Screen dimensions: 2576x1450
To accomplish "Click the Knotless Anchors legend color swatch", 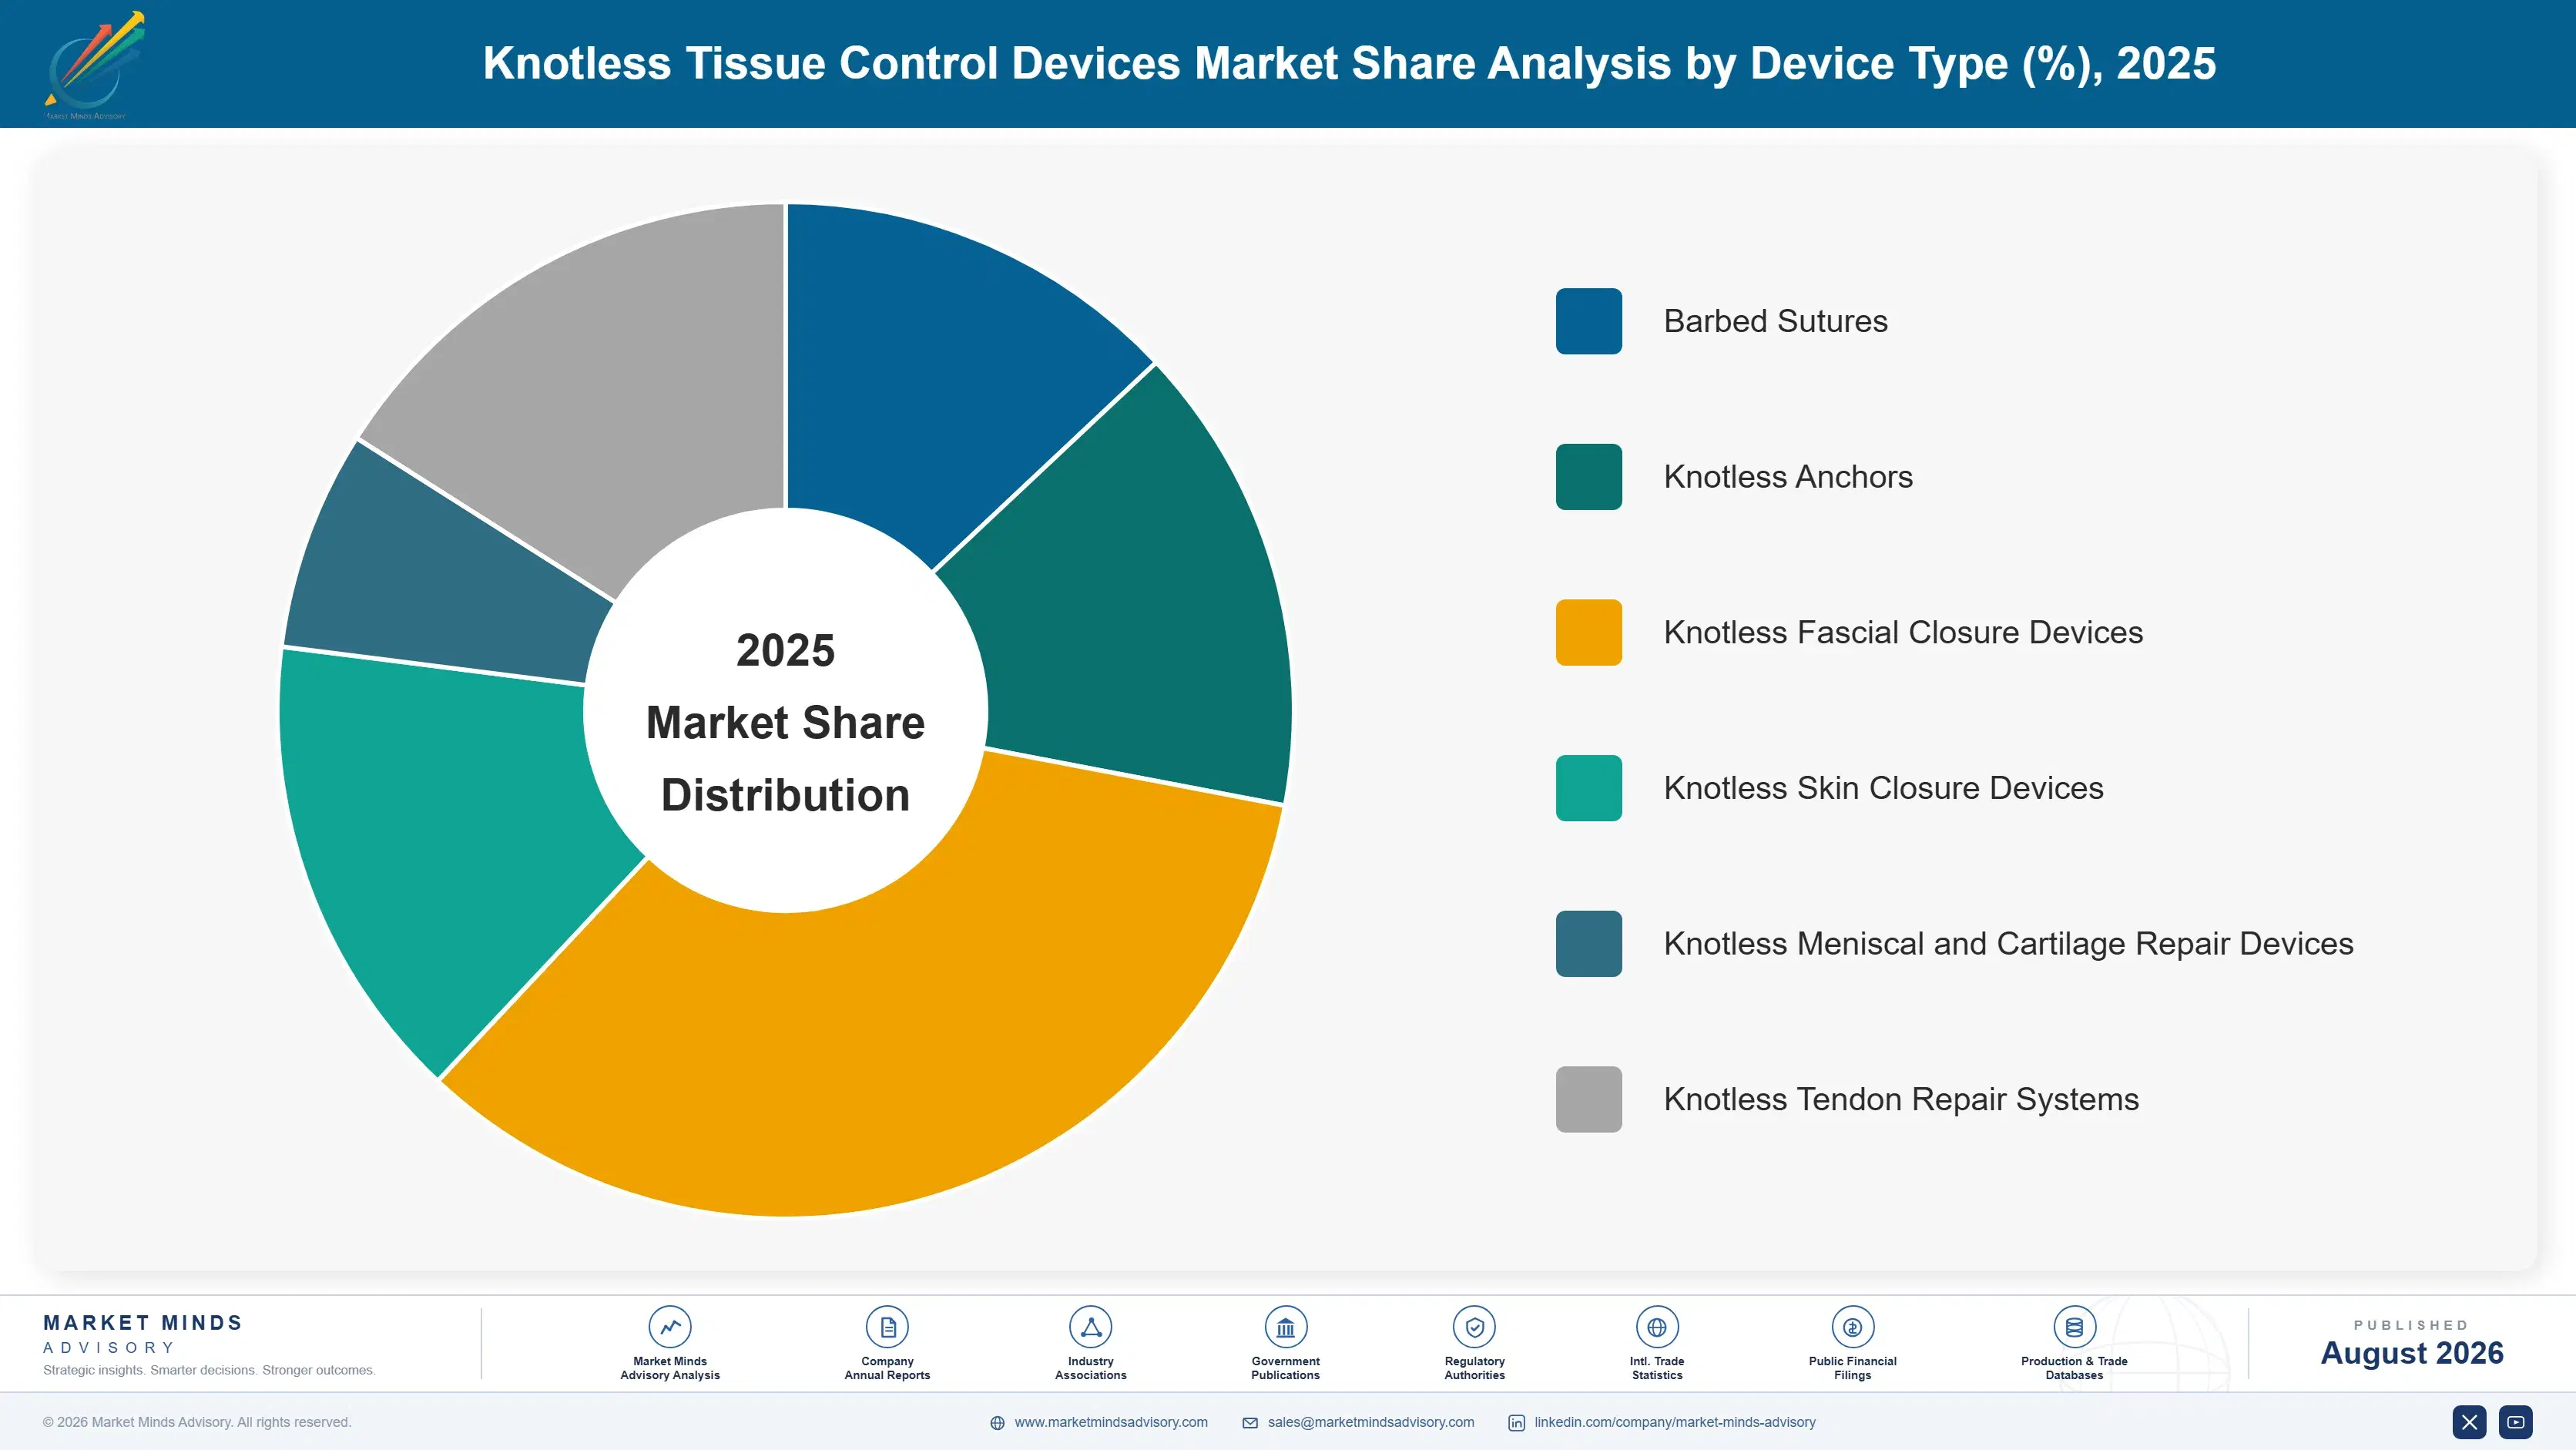I will point(1588,477).
